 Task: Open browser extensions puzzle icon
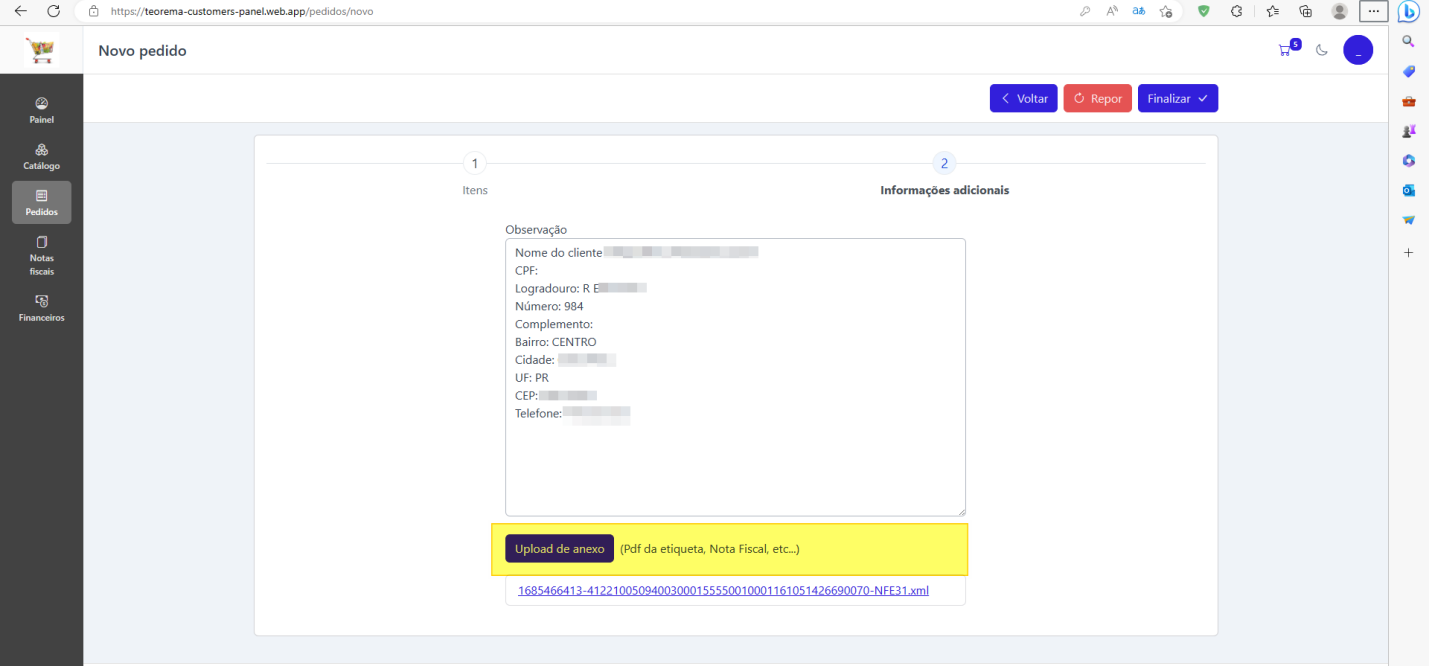(1237, 11)
